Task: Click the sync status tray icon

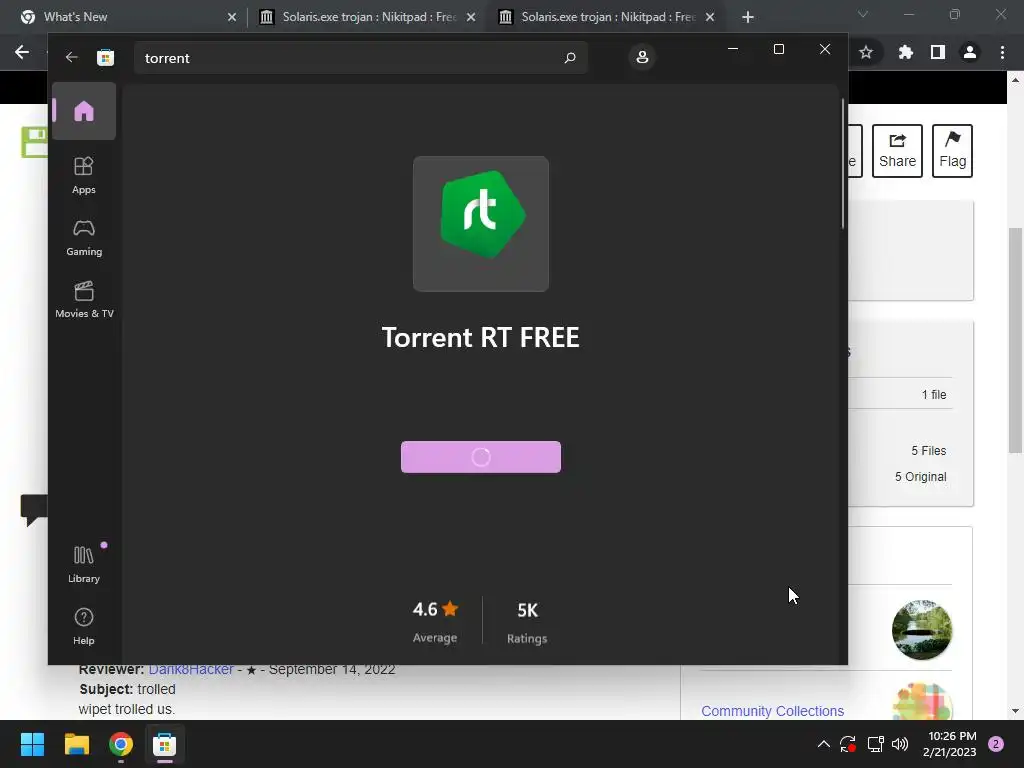Action: pyautogui.click(x=848, y=744)
